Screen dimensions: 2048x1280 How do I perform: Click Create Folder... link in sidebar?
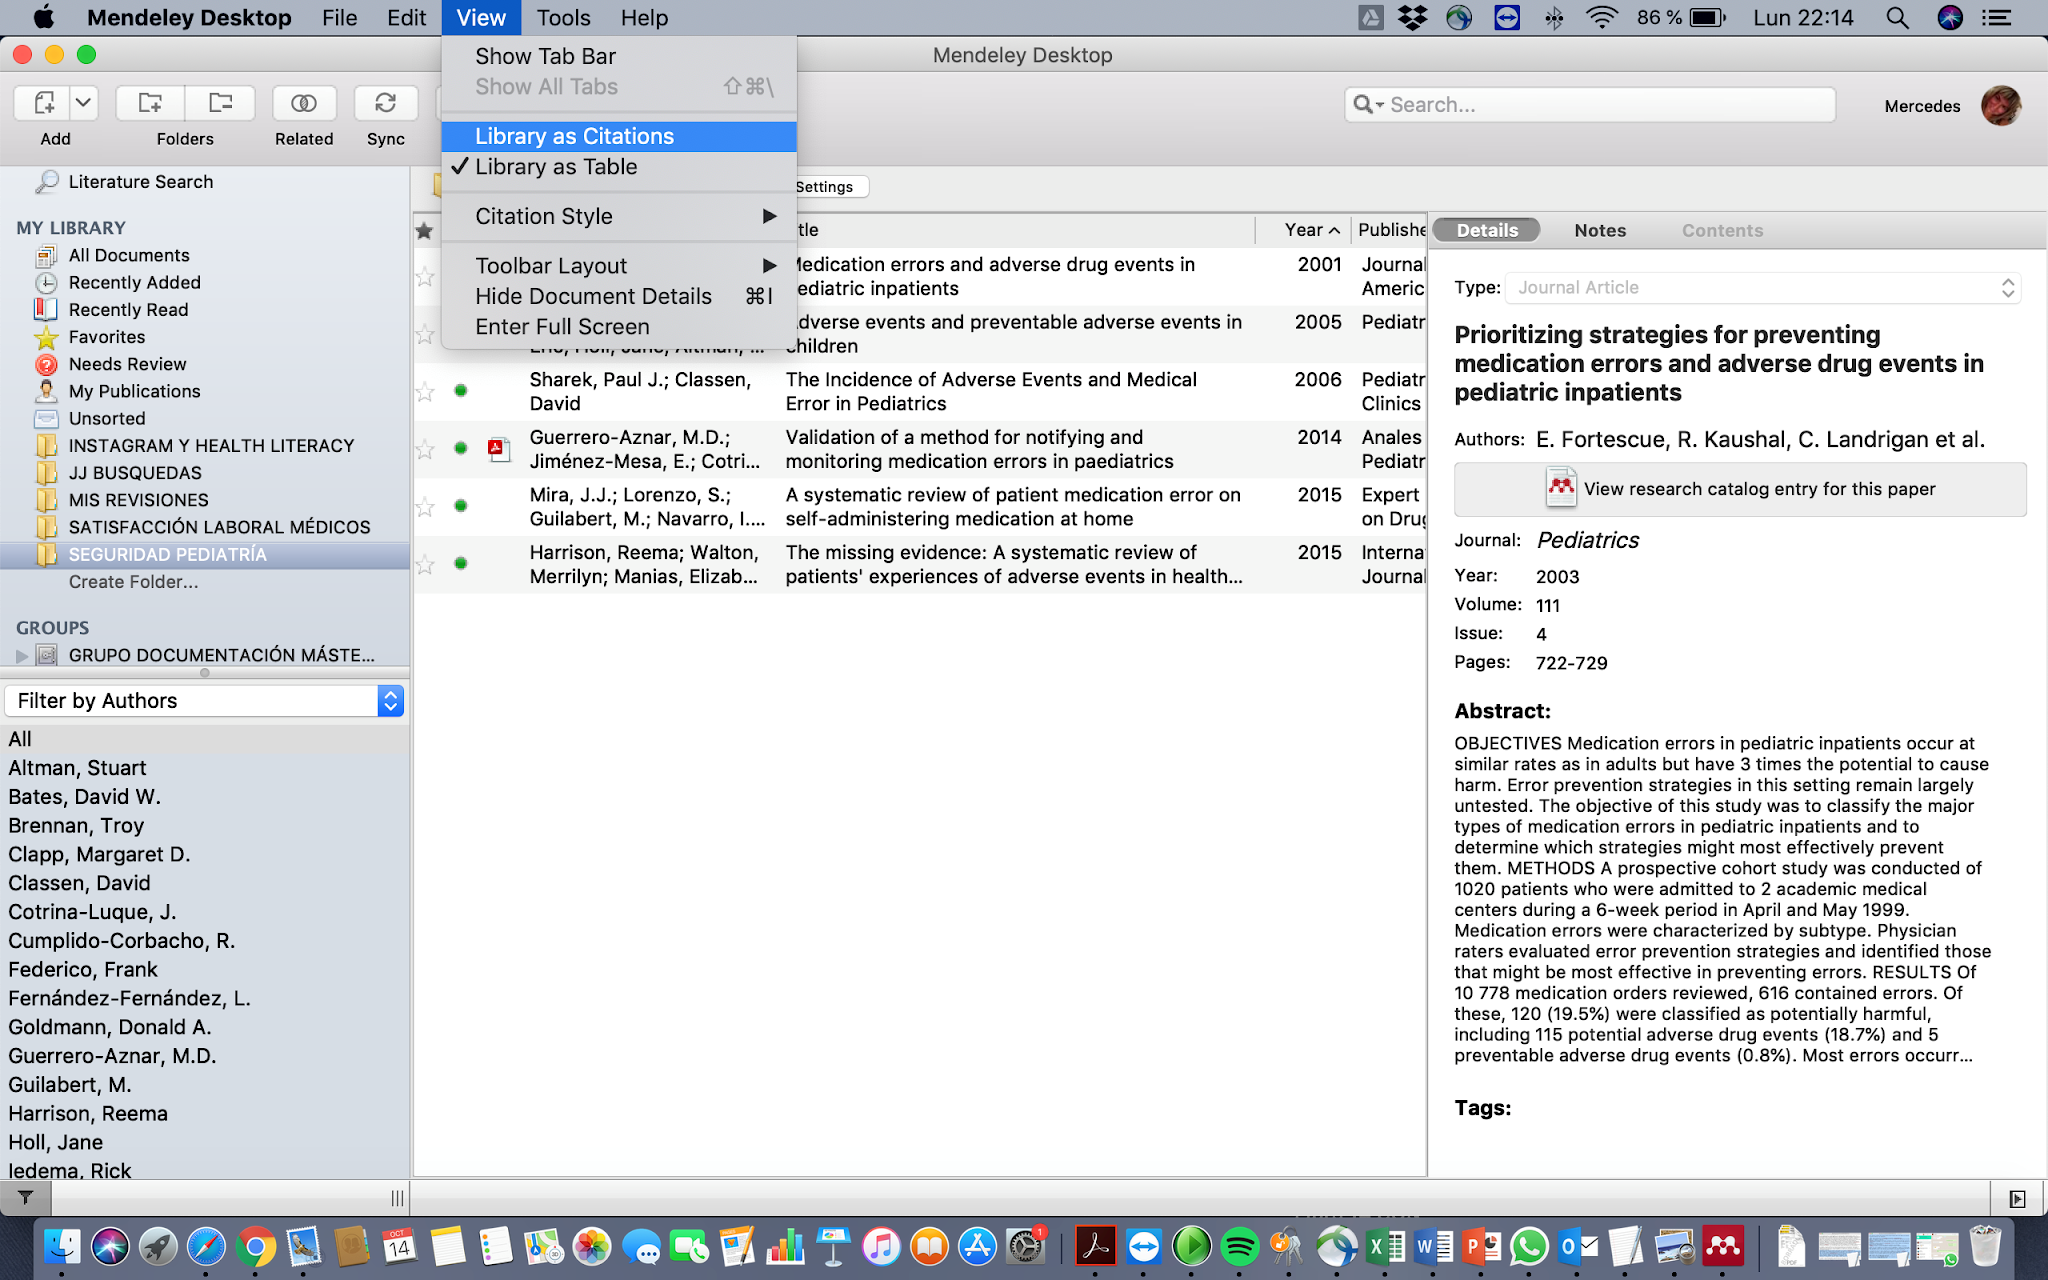click(x=133, y=582)
